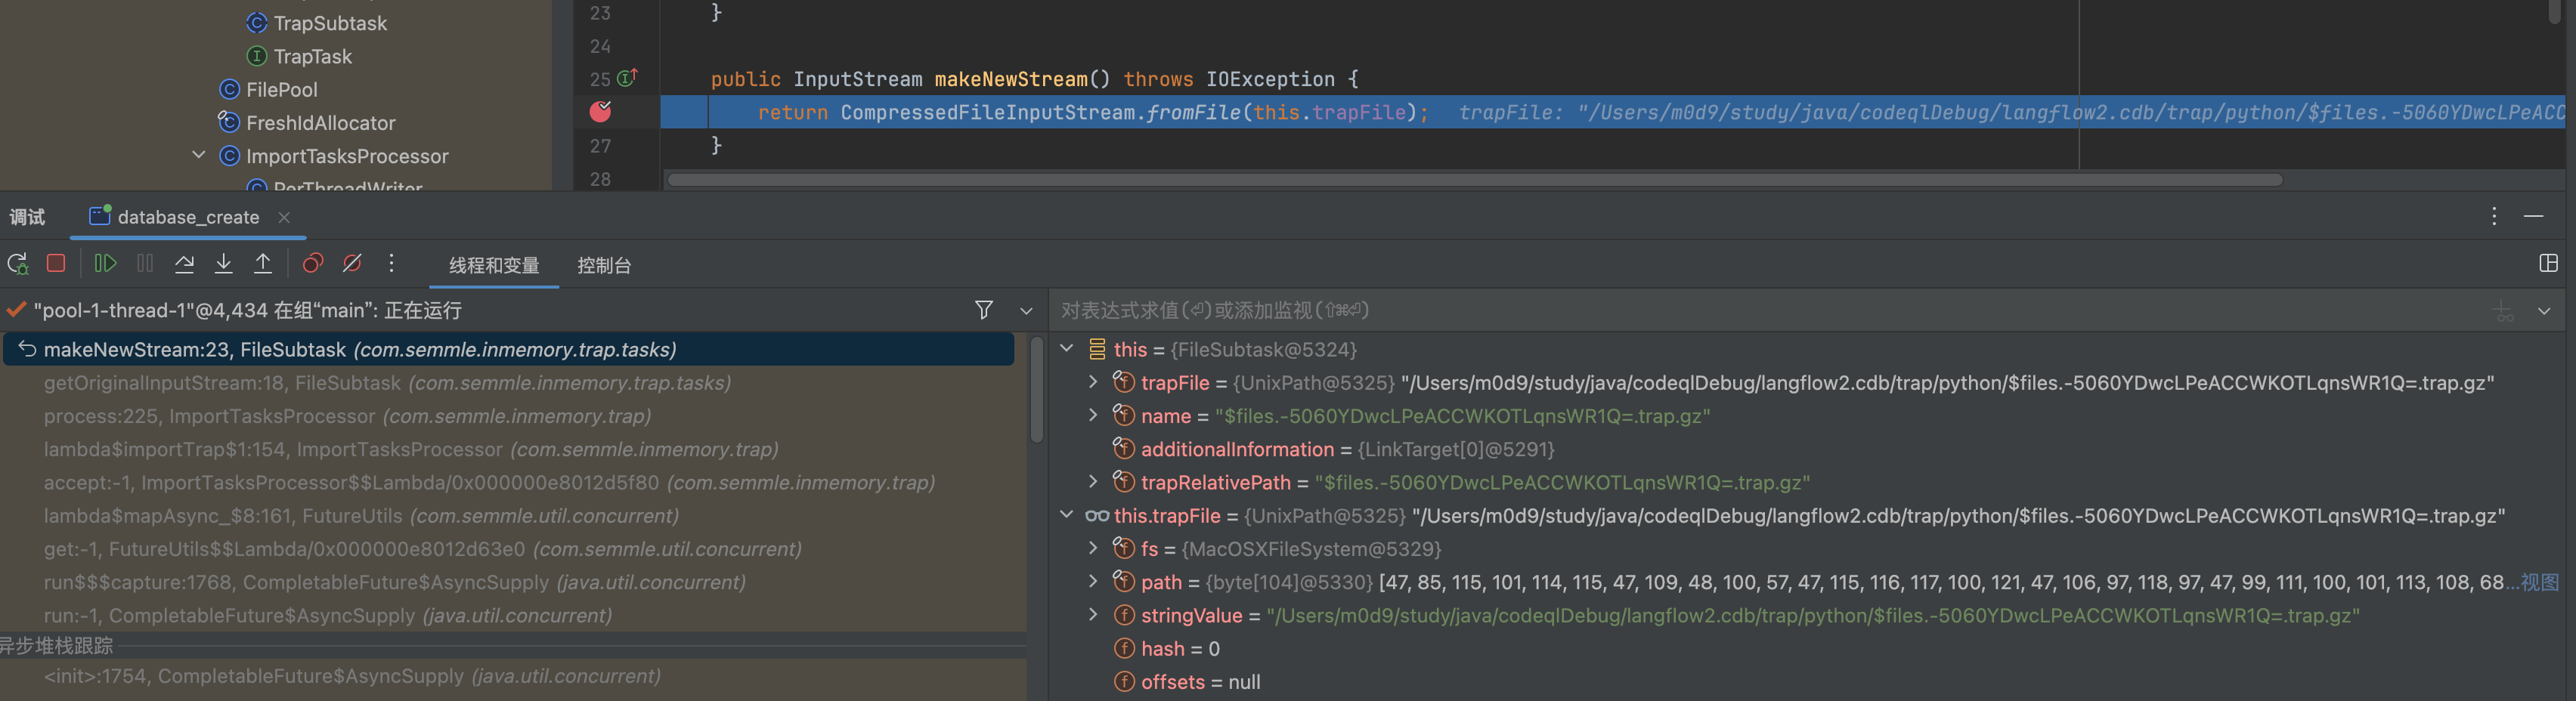
Task: Click the Rerun debug icon
Action: click(18, 264)
